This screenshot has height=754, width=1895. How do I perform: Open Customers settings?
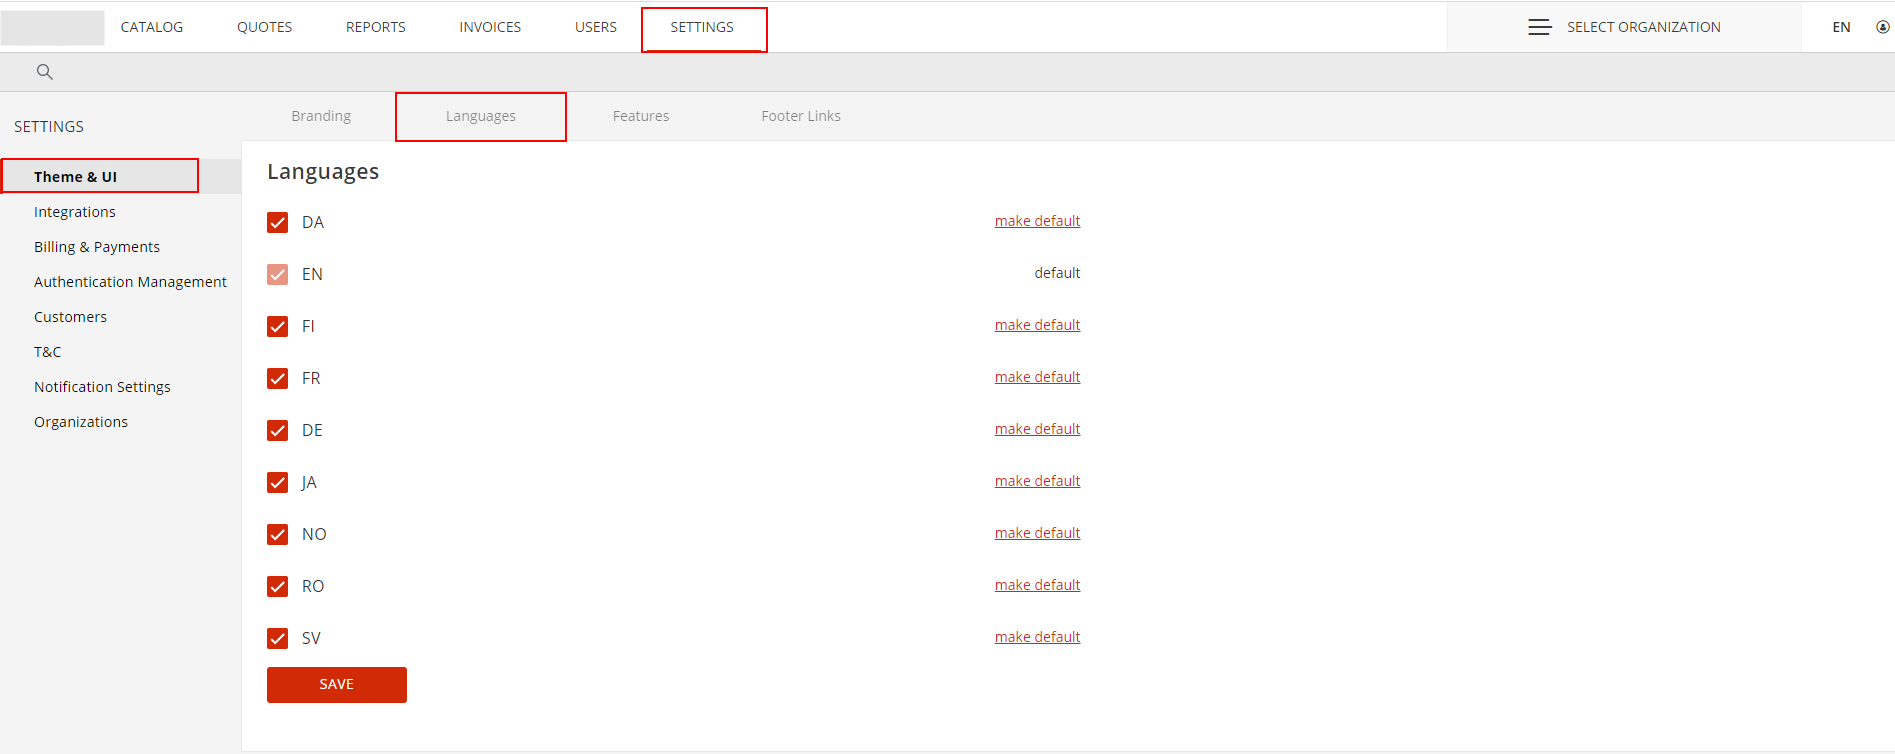pyautogui.click(x=70, y=317)
